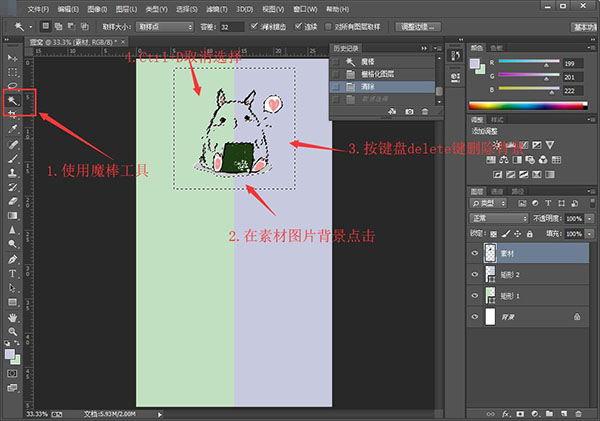Open History panel flyout menu
600x421 pixels.
click(x=437, y=48)
